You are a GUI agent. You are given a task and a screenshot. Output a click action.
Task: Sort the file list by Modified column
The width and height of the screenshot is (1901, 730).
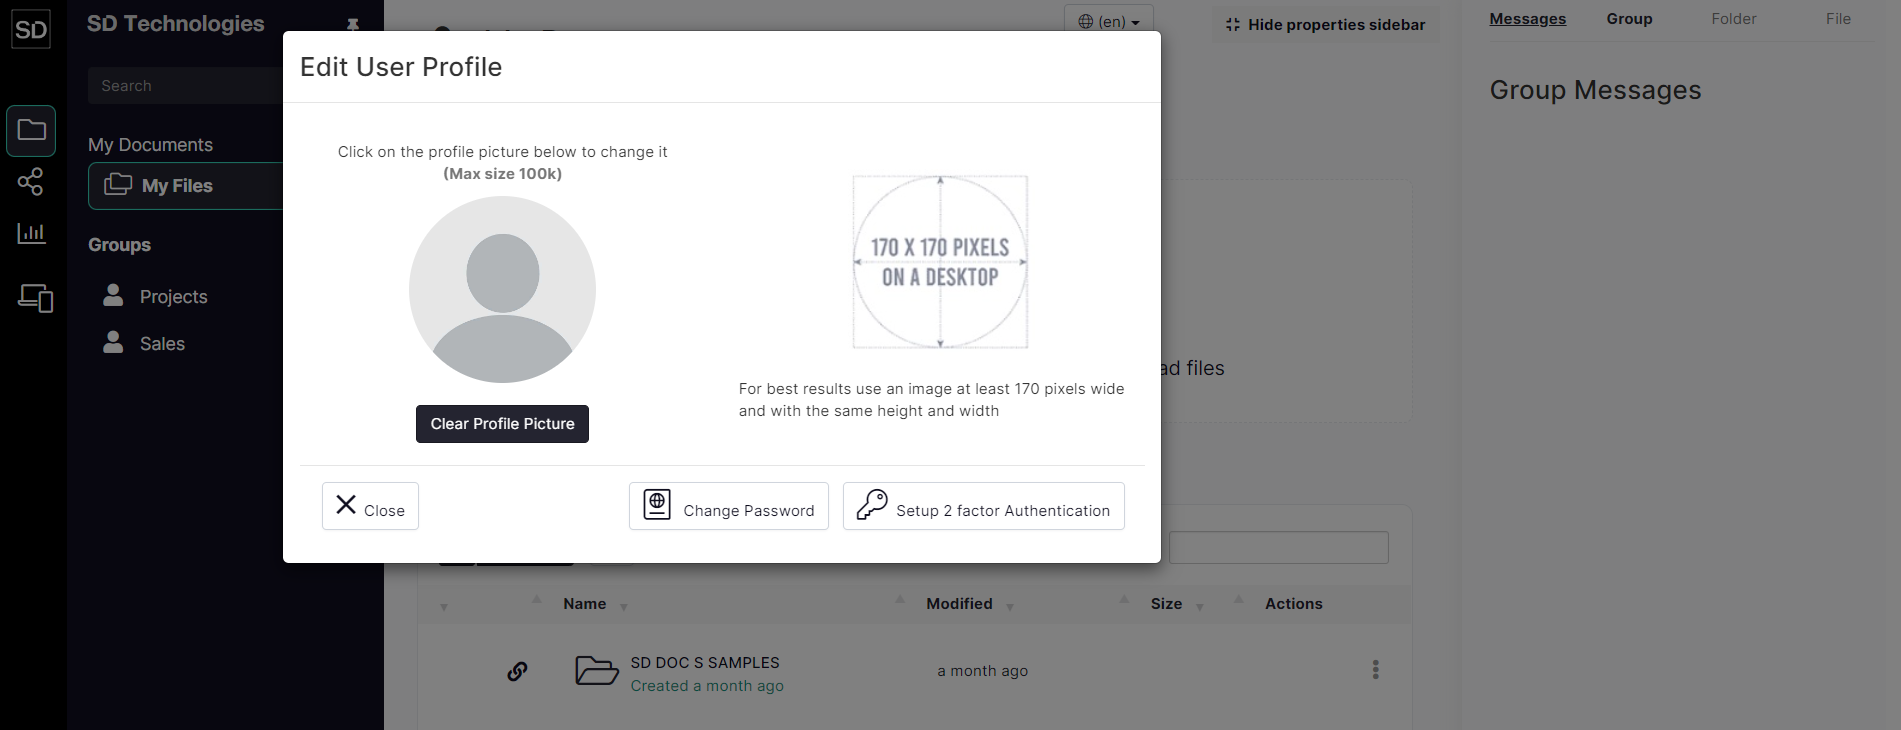click(959, 604)
